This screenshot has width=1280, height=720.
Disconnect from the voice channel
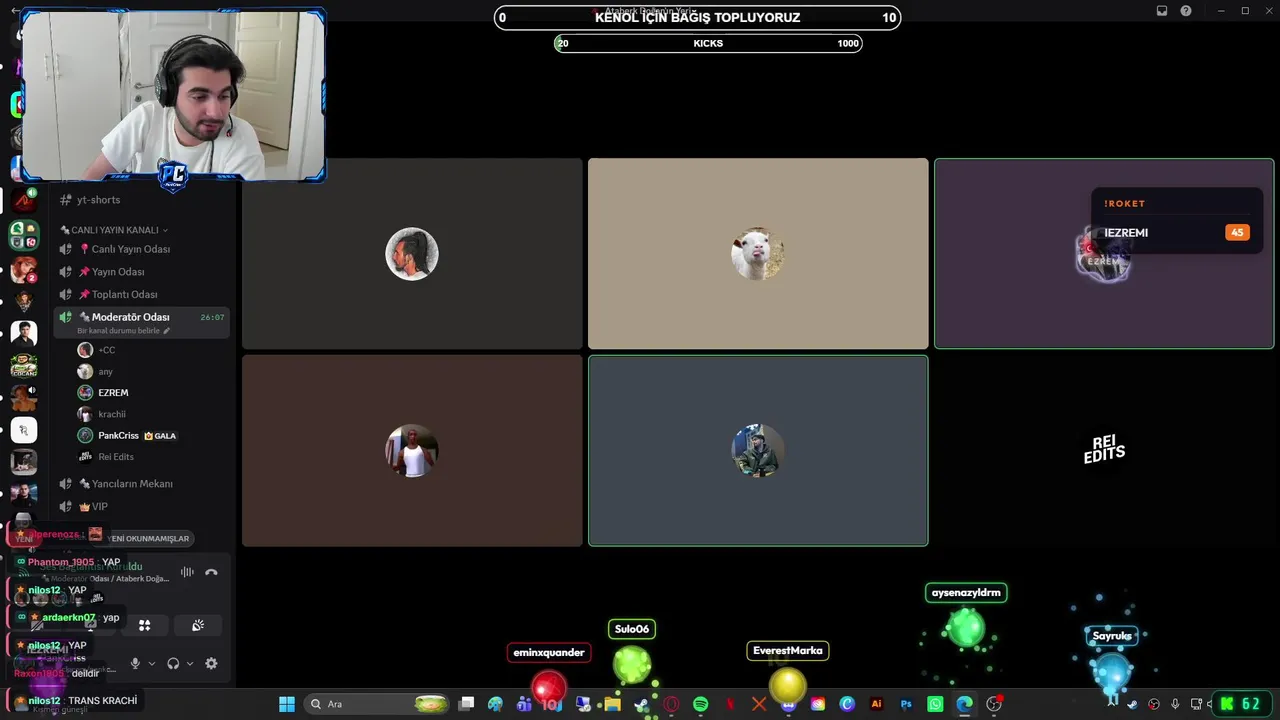(x=211, y=572)
